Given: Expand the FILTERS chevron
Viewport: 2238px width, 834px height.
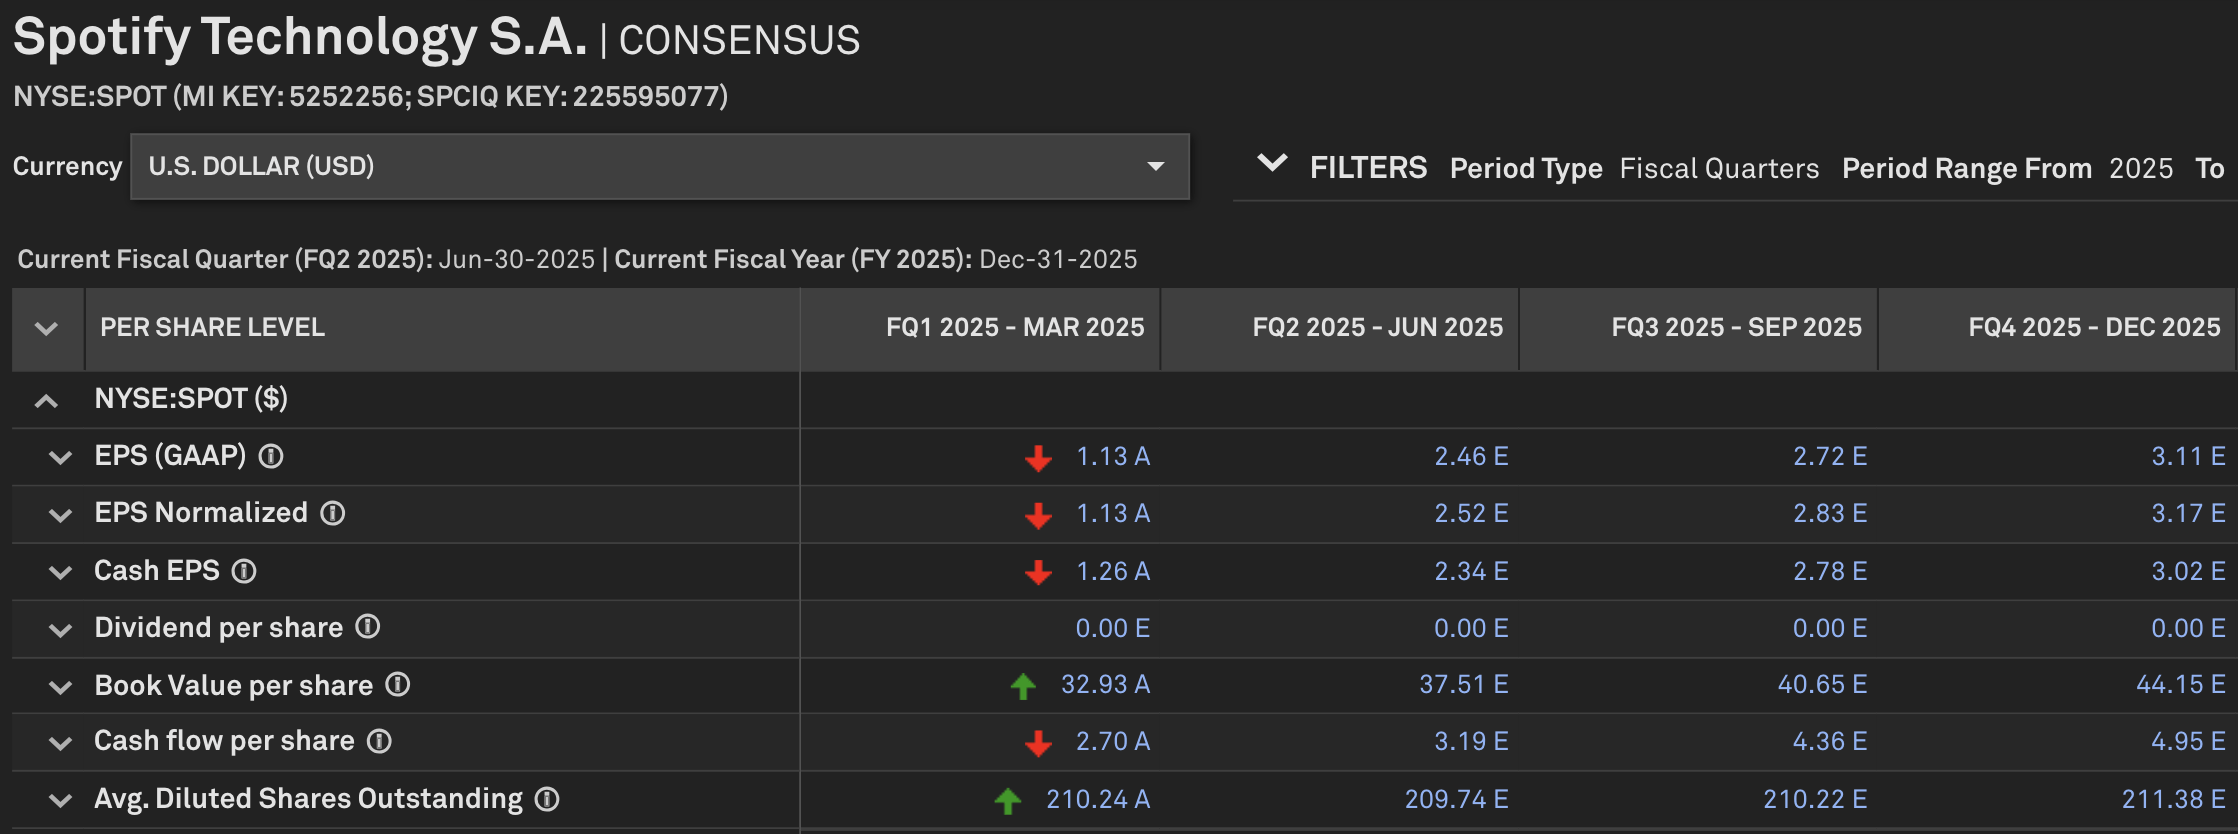Looking at the screenshot, I should click(x=1272, y=163).
